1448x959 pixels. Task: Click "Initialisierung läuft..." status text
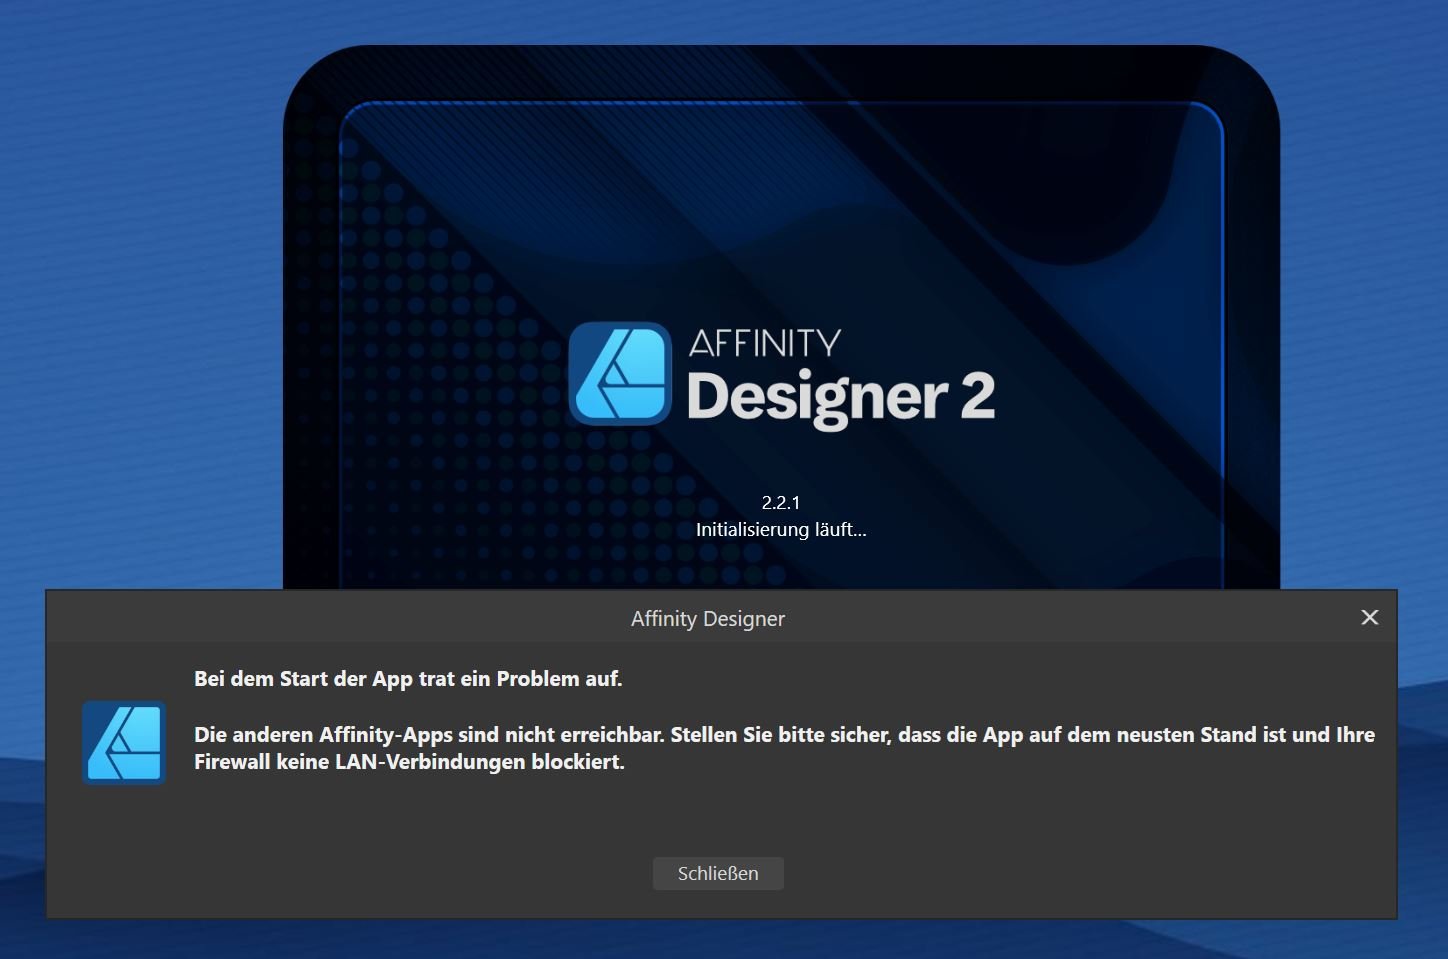781,530
